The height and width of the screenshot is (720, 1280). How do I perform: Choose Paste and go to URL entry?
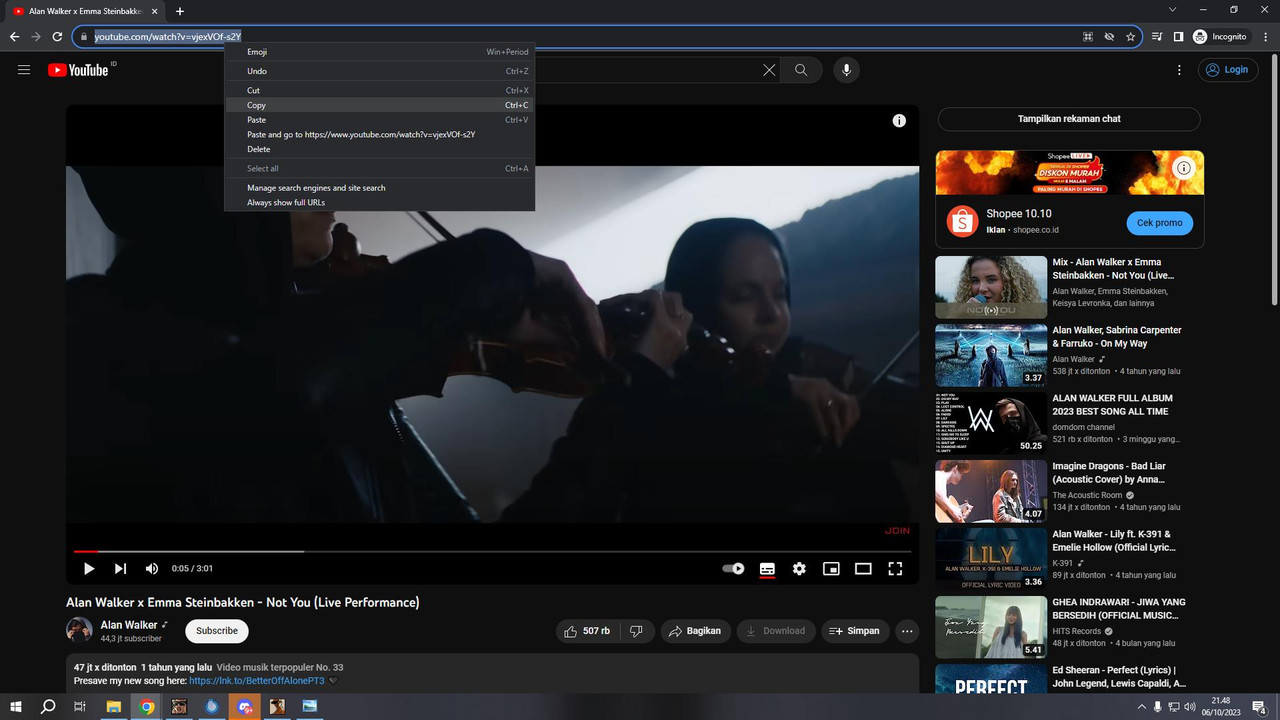(x=380, y=134)
